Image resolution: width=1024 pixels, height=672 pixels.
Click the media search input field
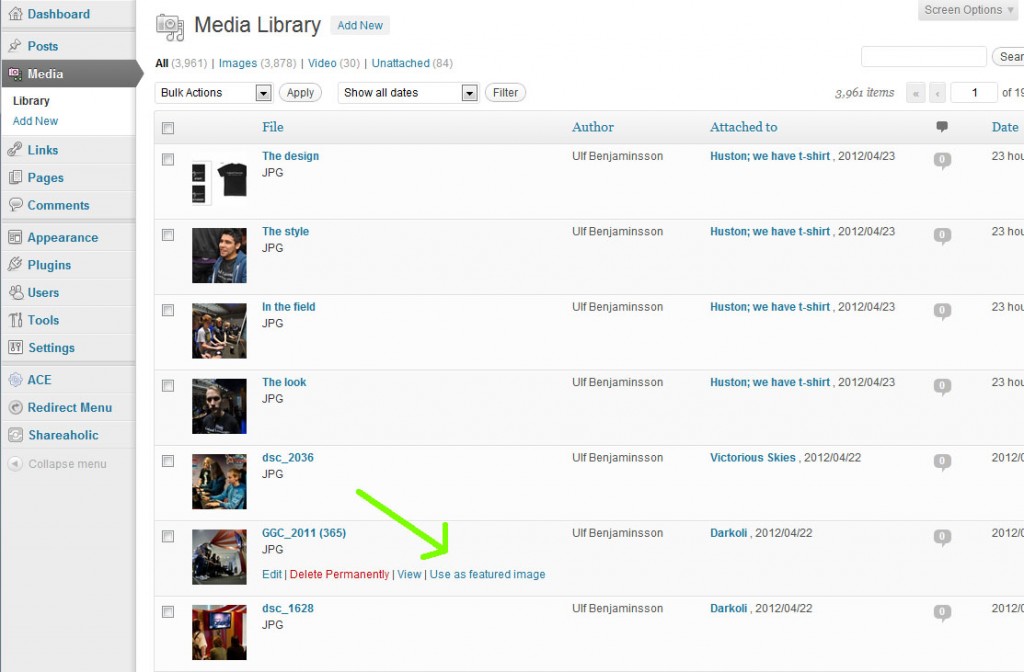click(x=923, y=57)
